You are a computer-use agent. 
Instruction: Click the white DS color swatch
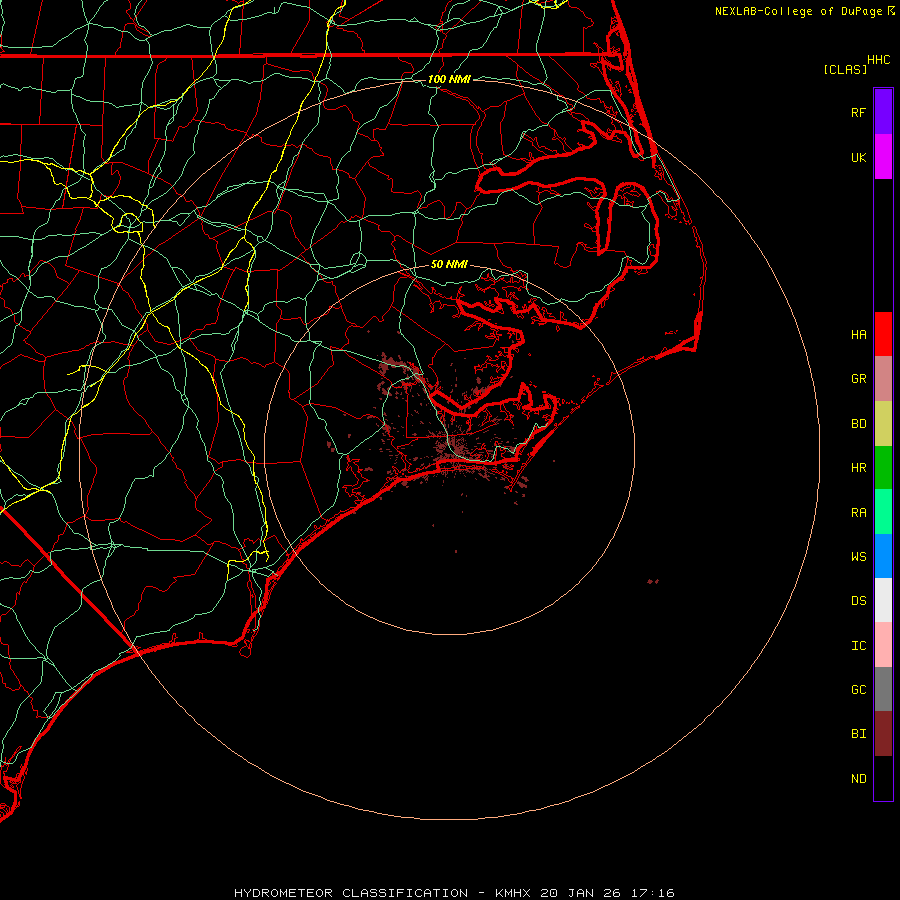[x=883, y=600]
